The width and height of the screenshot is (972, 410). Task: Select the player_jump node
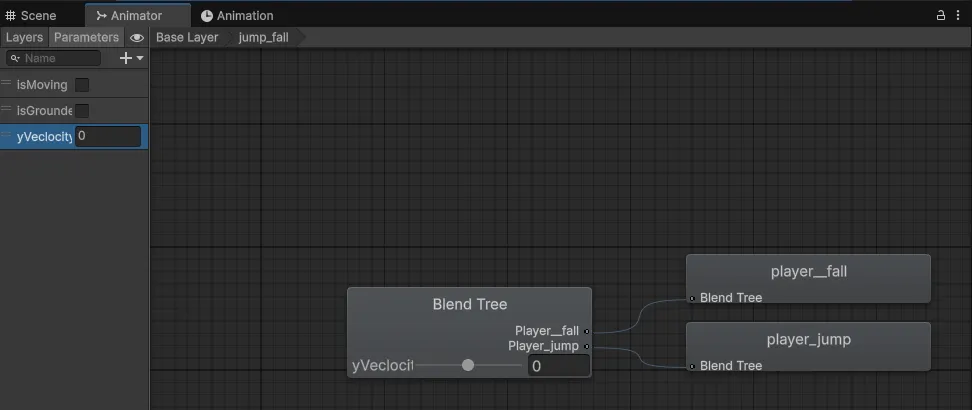coord(808,346)
